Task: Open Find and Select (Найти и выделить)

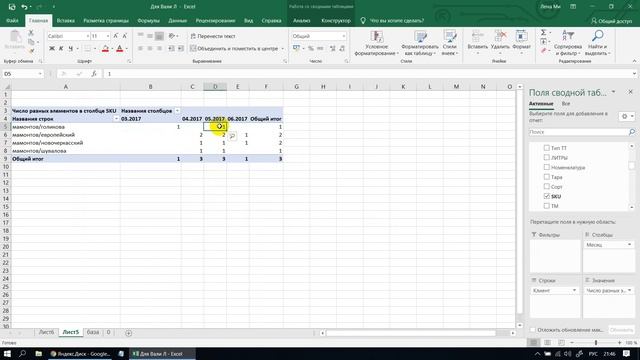Action: point(598,43)
